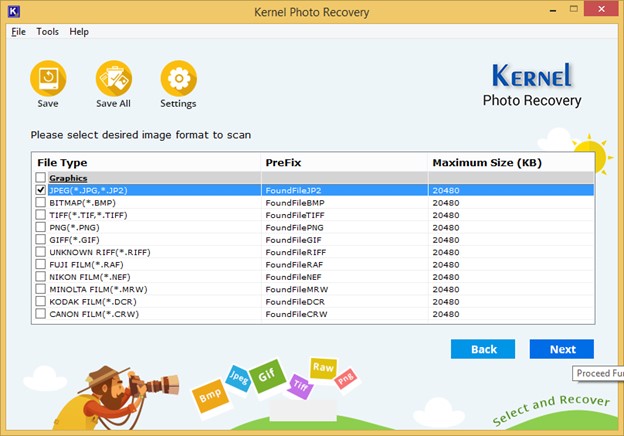Select the NIKON FILM(*.NEF) row label
624x436 pixels.
point(90,277)
